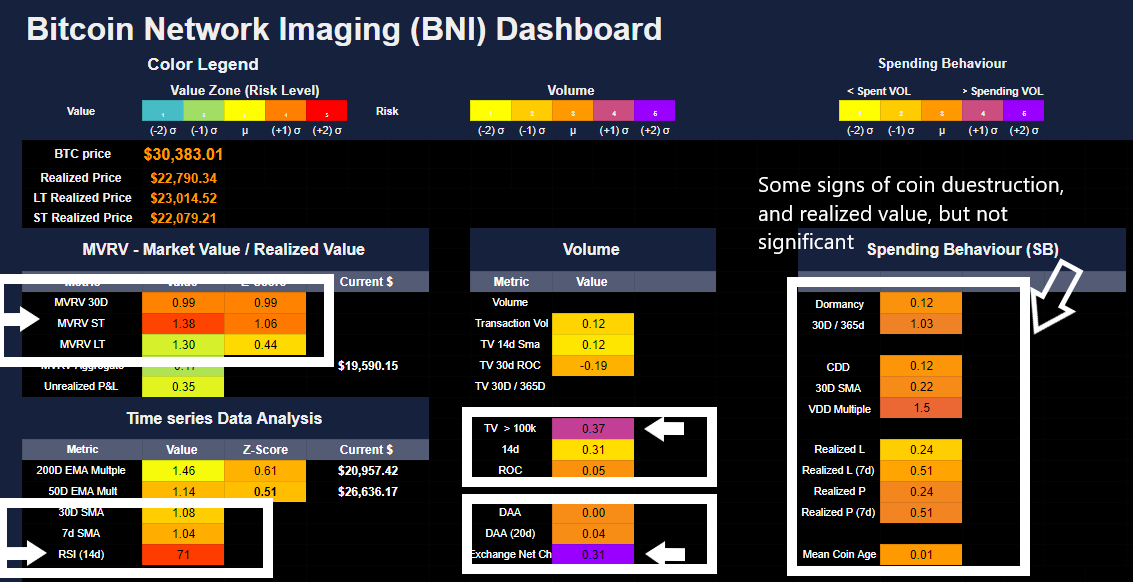
Task: Select the Realized L (7d) value 0.51
Action: coord(921,470)
